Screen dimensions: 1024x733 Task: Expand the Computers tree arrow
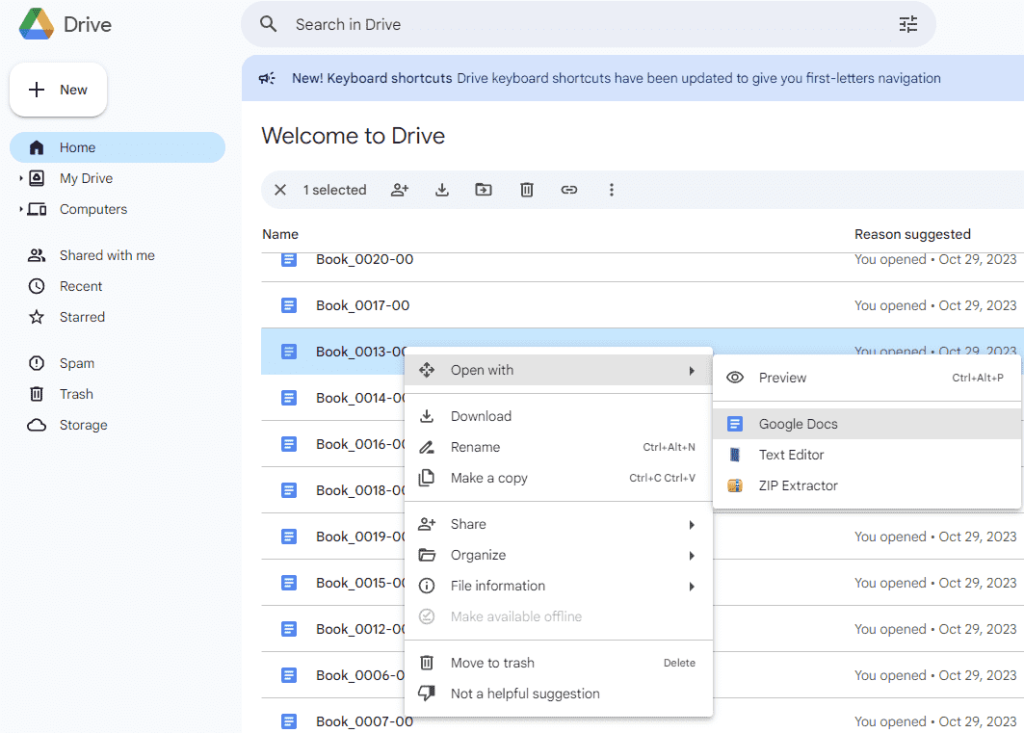[21, 209]
